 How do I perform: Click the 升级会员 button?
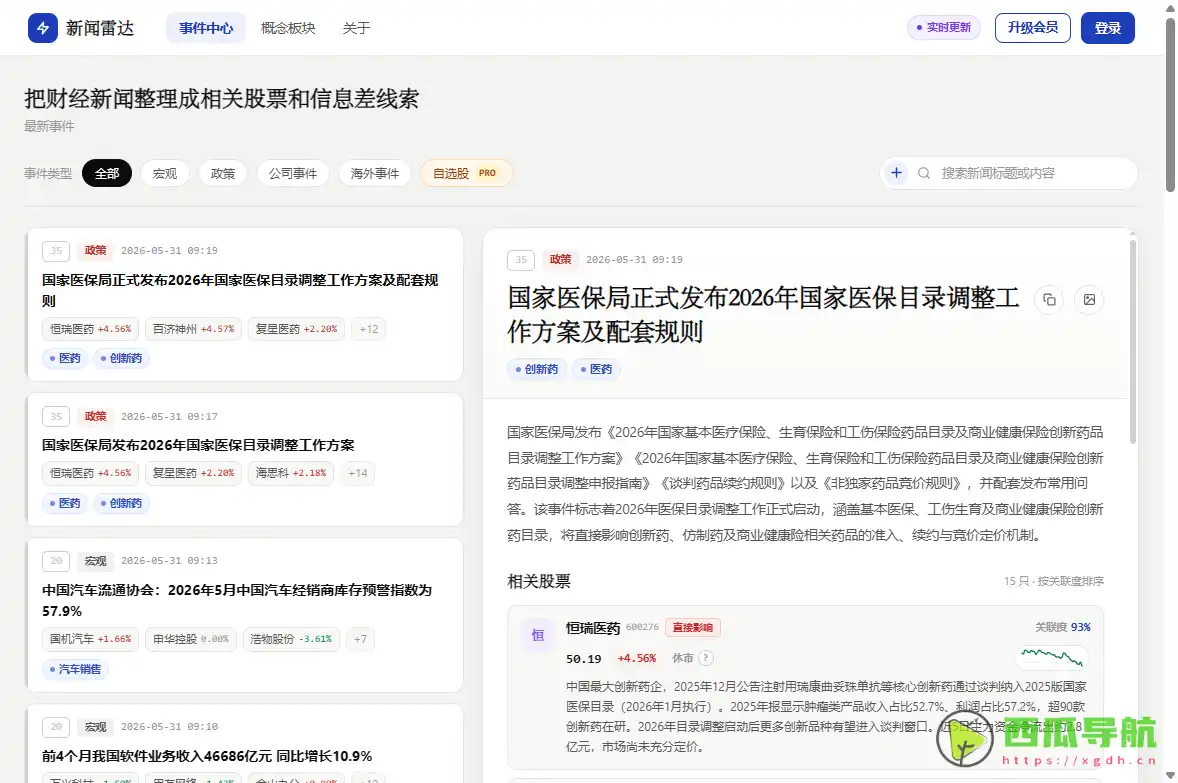1032,28
